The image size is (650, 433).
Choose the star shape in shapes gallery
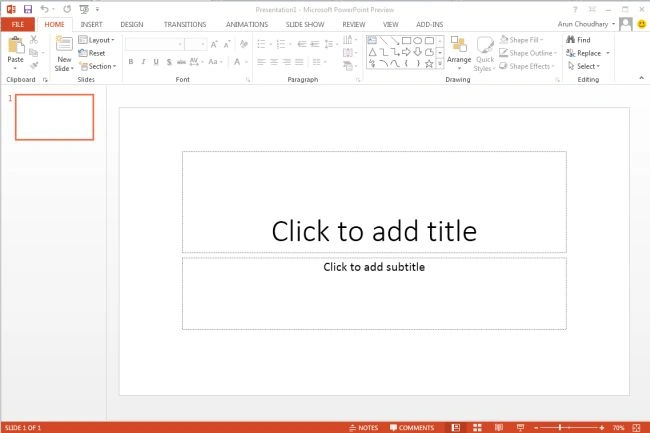[429, 64]
